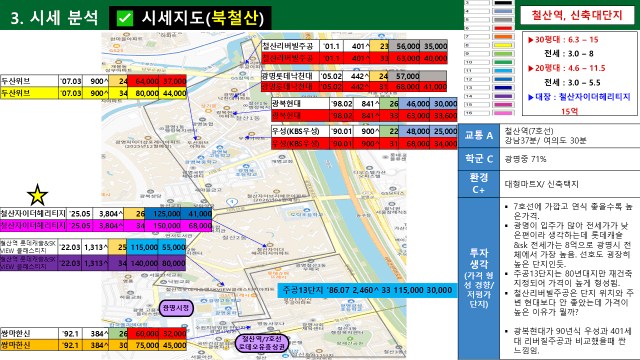Select the 환경 C+ category tab
Screen dimensions: 640x360
pos(479,184)
